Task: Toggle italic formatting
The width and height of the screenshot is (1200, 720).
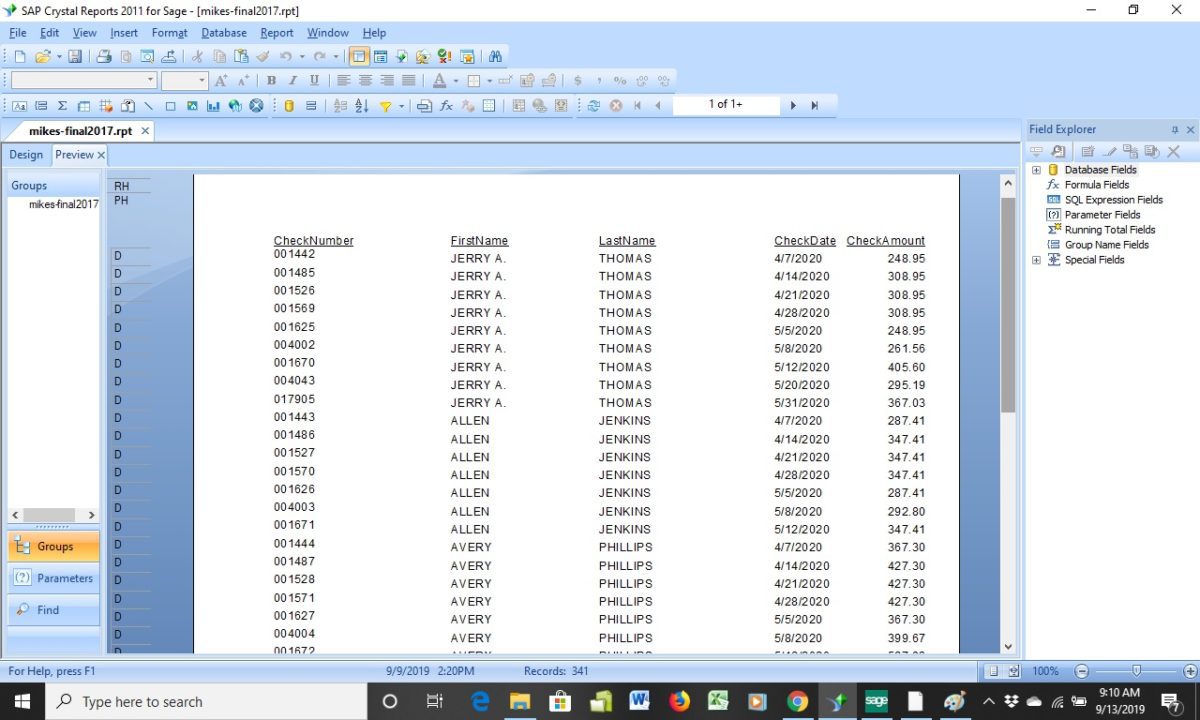Action: (291, 80)
